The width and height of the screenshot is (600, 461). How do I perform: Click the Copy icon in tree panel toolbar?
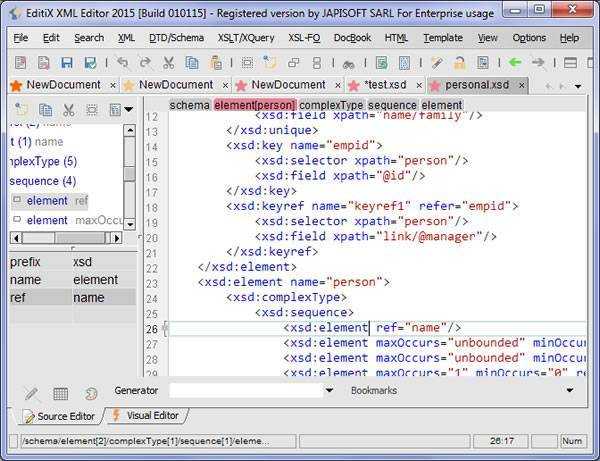pyautogui.click(x=46, y=110)
